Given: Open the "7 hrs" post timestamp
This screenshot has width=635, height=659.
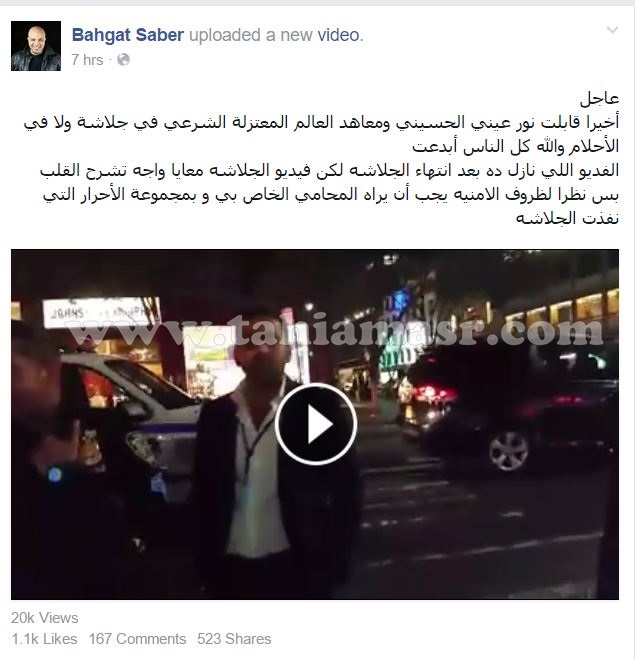Looking at the screenshot, I should click(x=87, y=60).
